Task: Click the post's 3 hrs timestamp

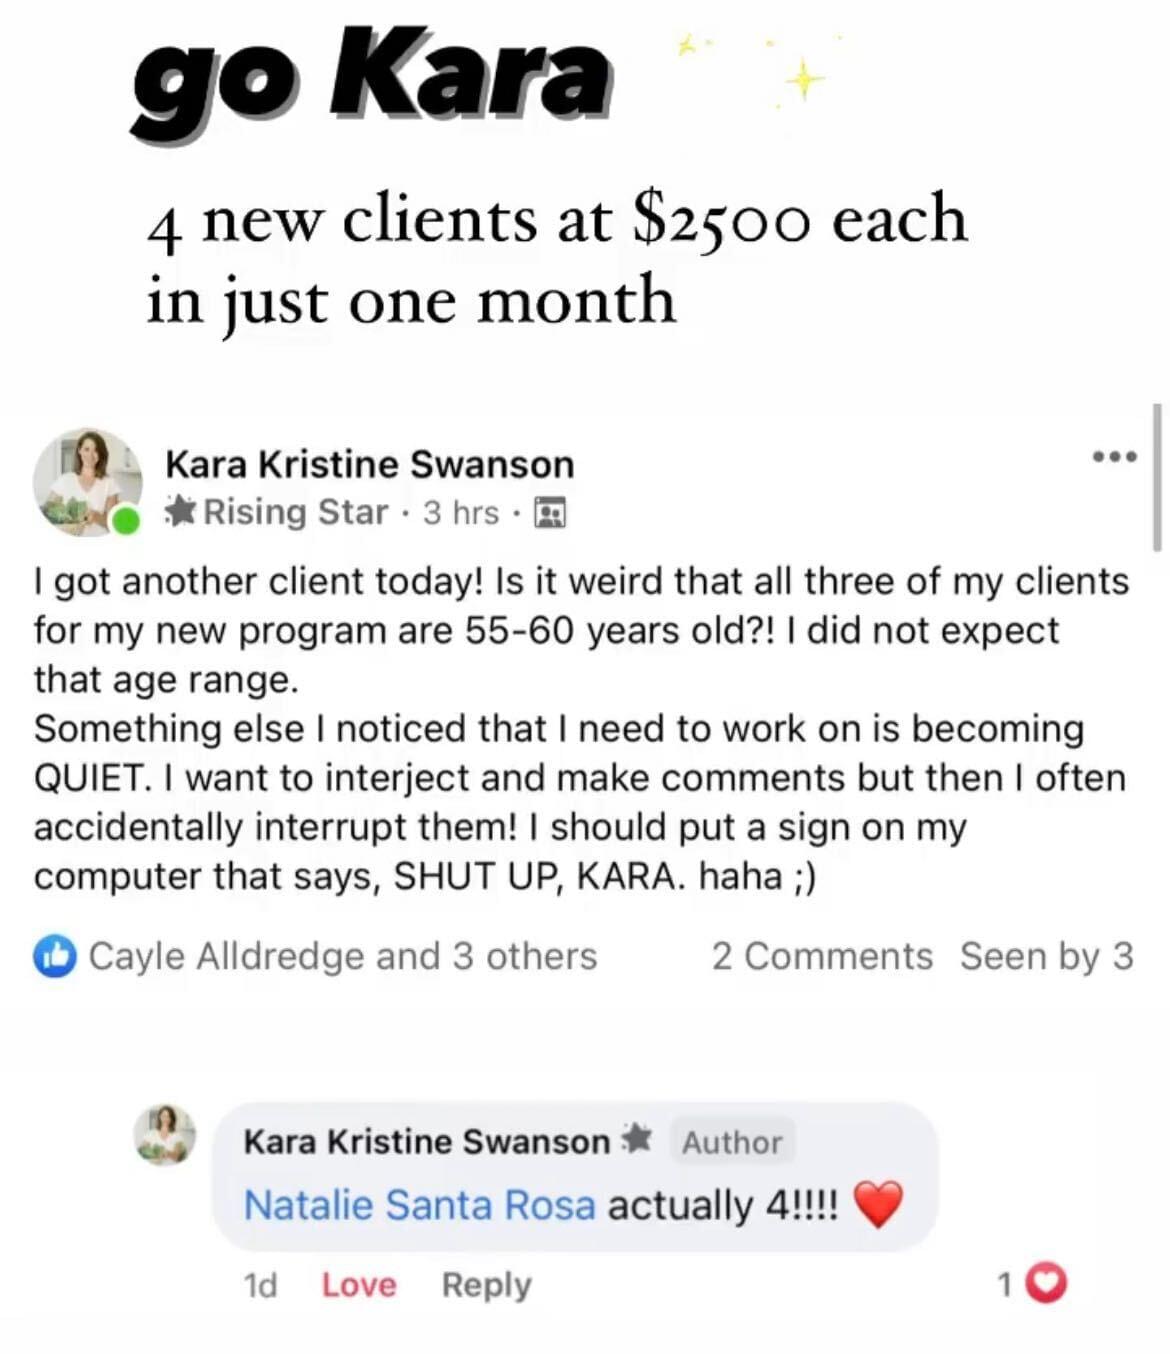Action: [x=460, y=513]
